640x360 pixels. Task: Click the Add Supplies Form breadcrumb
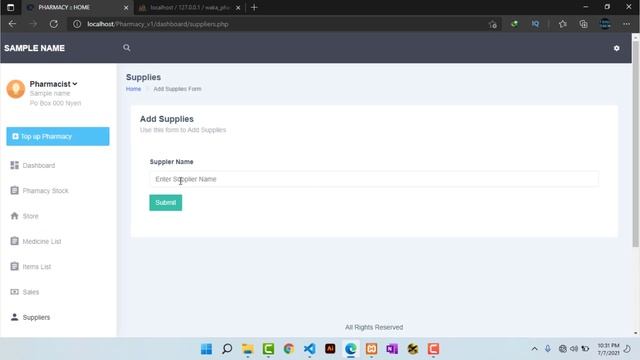[177, 89]
